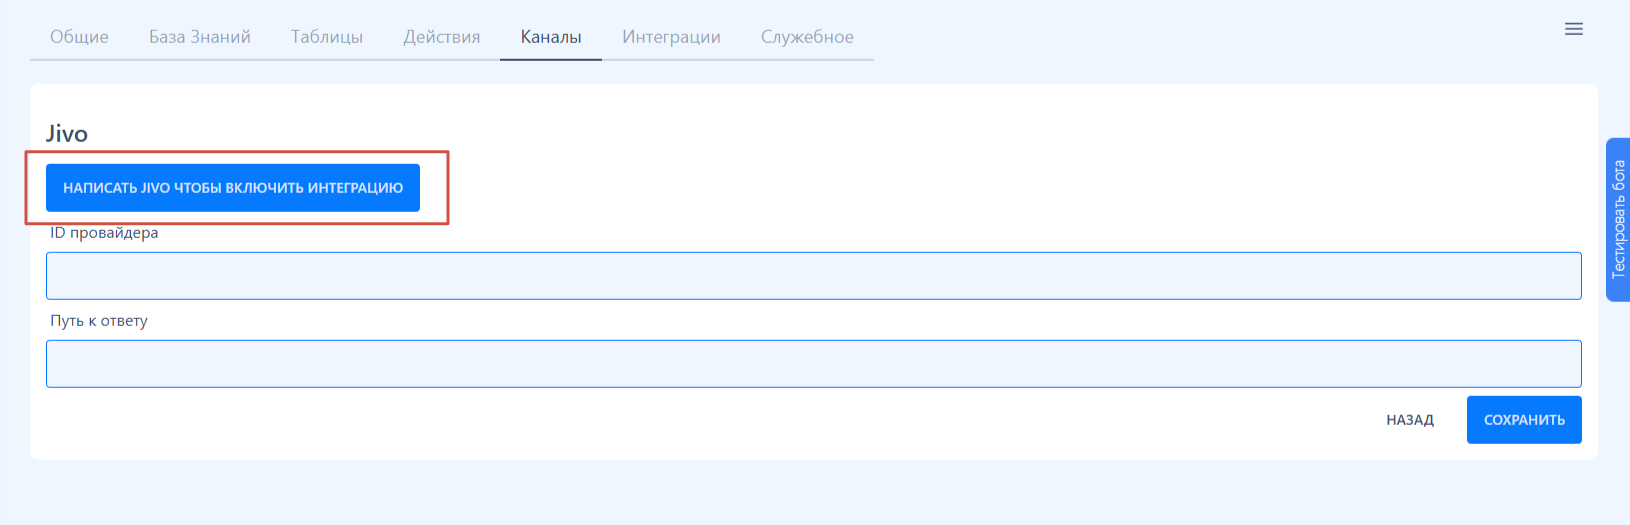Open the Тестировать бота side panel

(1618, 220)
